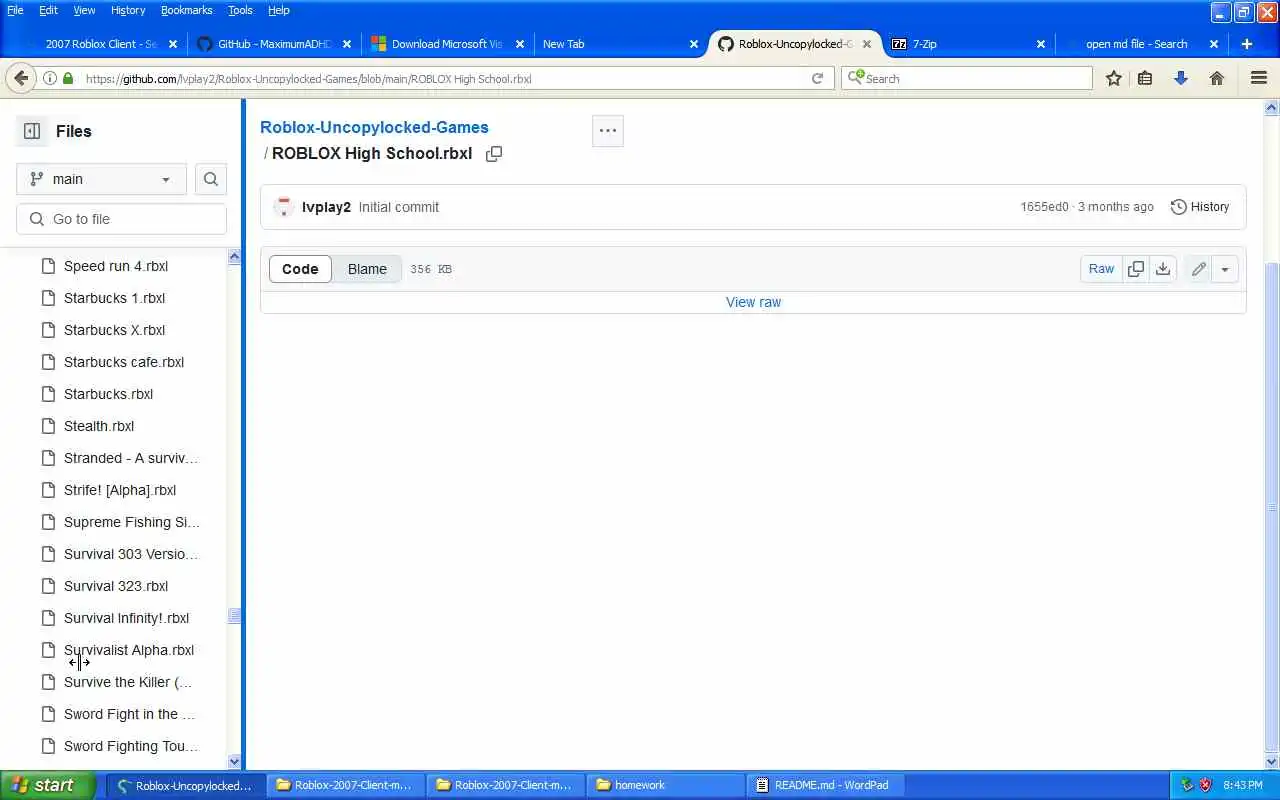This screenshot has width=1280, height=800.
Task: Open Initial commit message link
Action: [399, 207]
